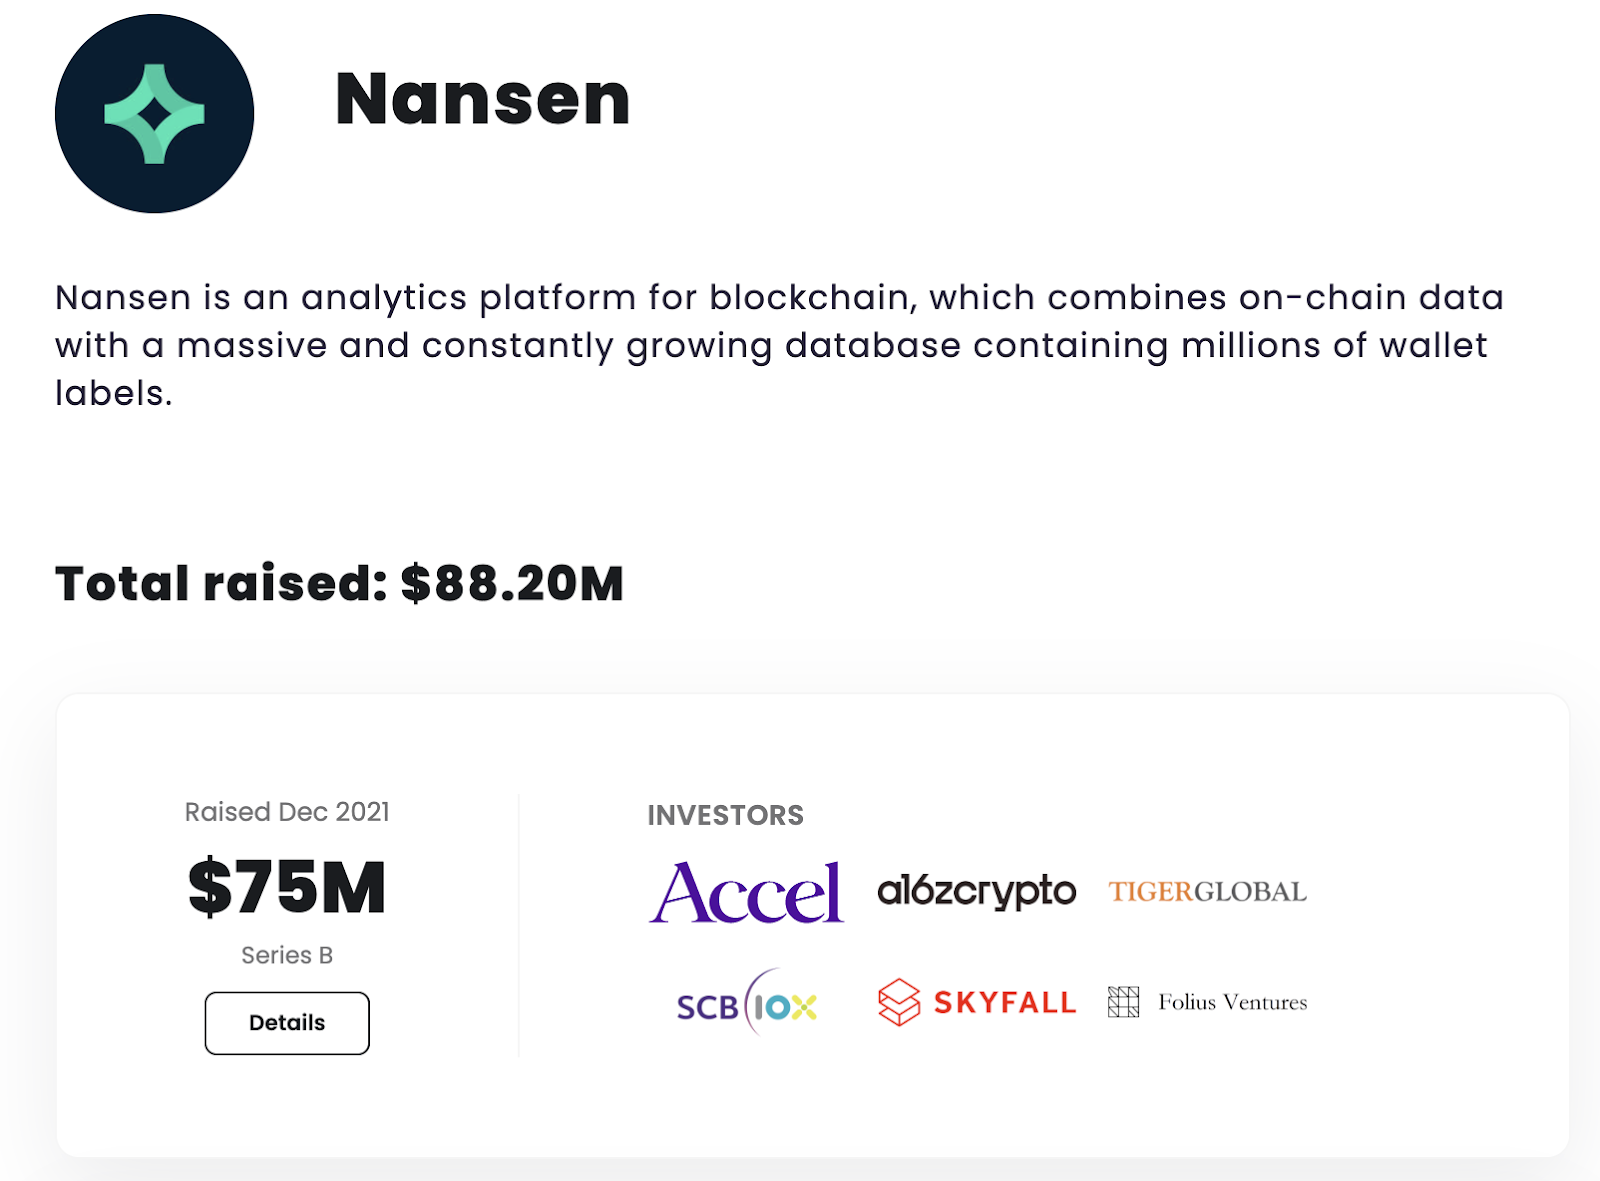The image size is (1600, 1181).
Task: Open the Series B round Details
Action: pyautogui.click(x=287, y=1023)
